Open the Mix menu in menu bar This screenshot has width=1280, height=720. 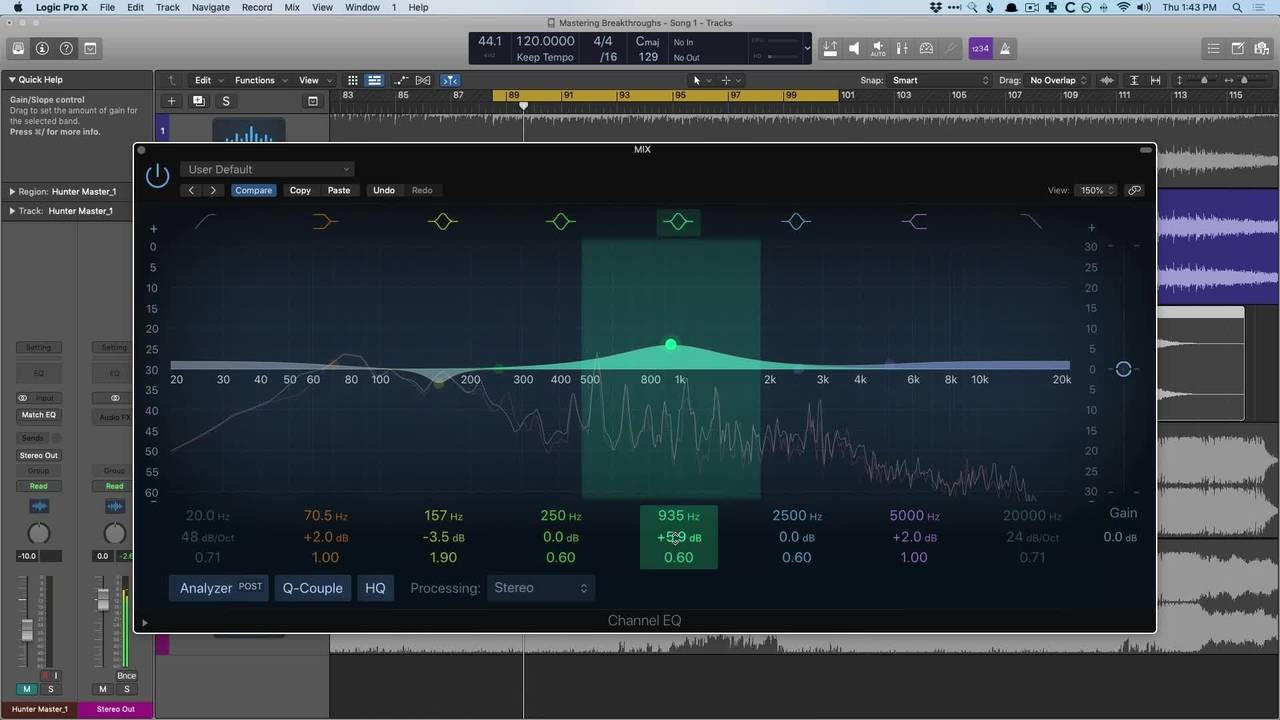click(292, 7)
